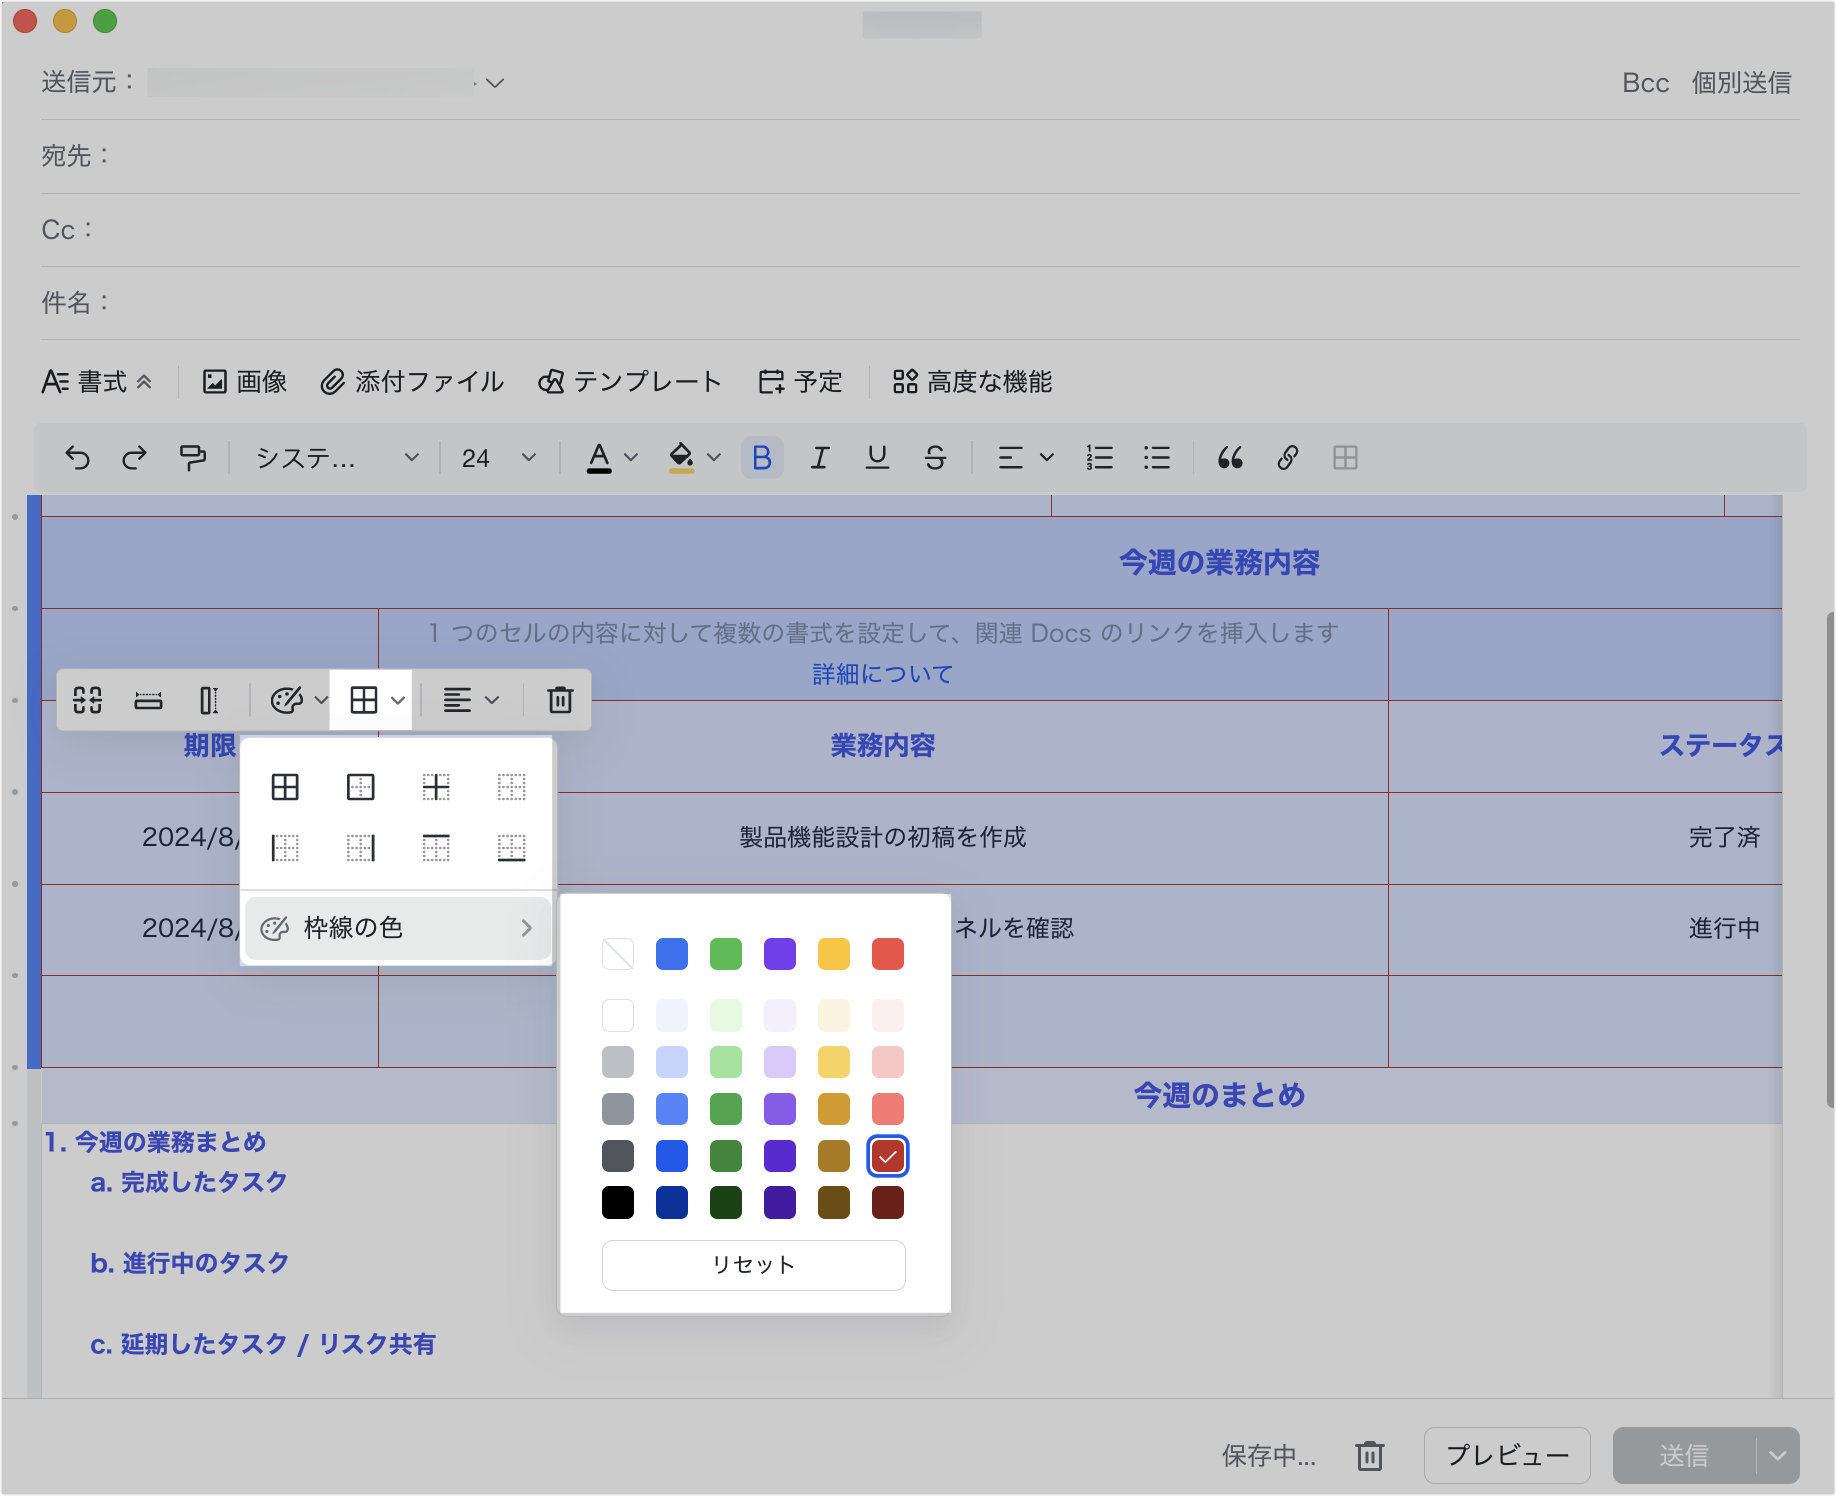Apply right border option
The width and height of the screenshot is (1836, 1496).
tap(361, 848)
